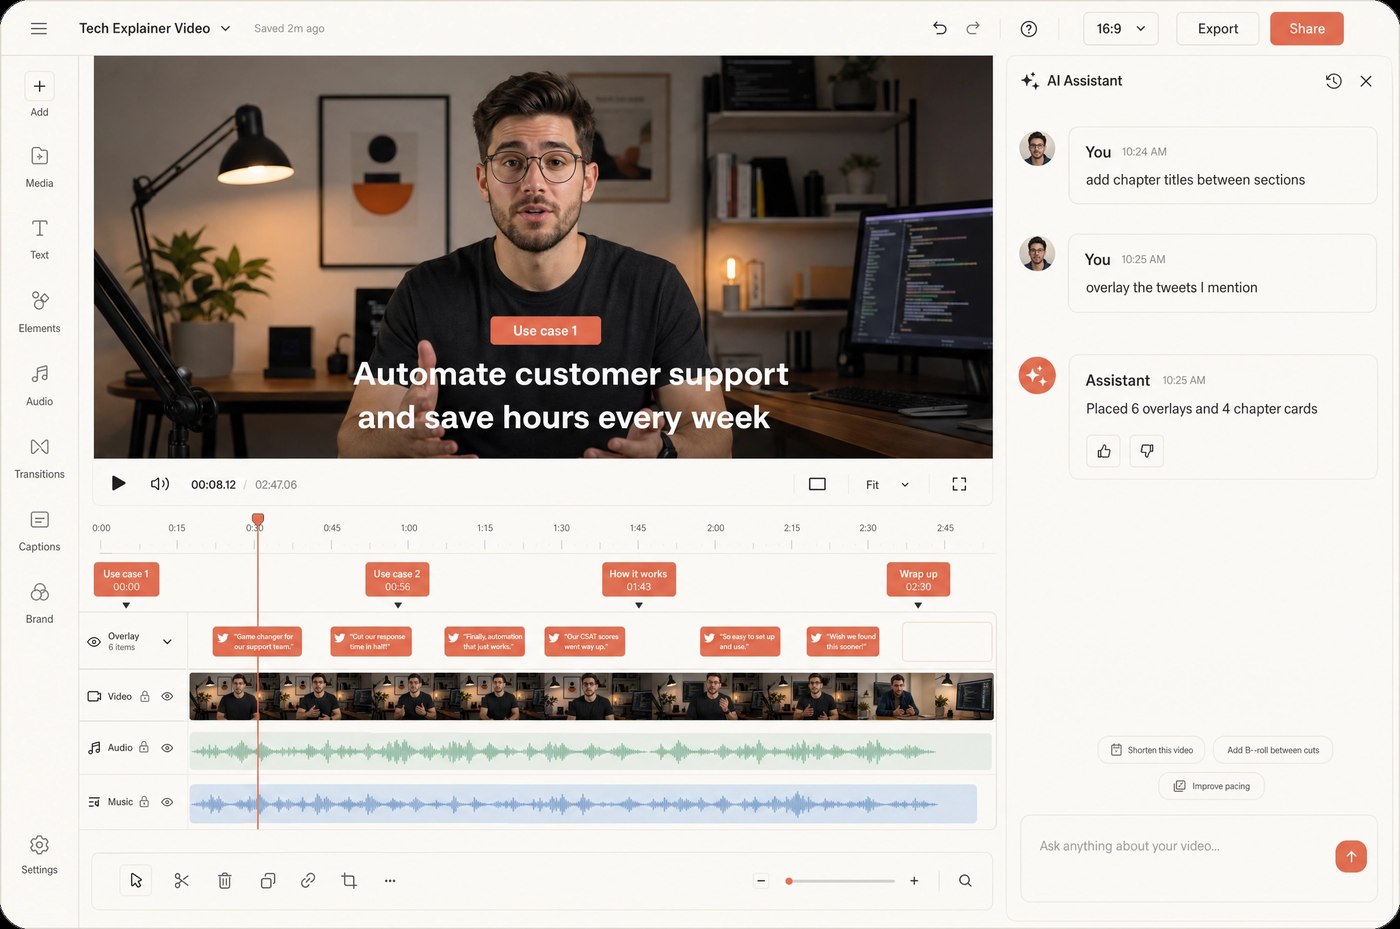Click the Export button

click(1217, 29)
